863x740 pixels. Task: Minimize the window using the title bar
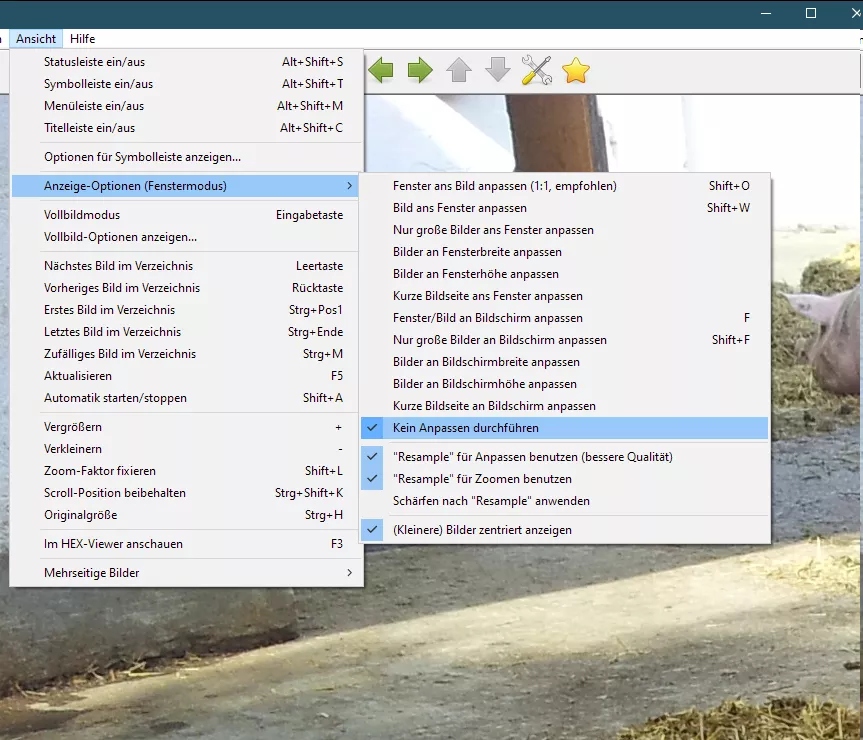point(765,13)
